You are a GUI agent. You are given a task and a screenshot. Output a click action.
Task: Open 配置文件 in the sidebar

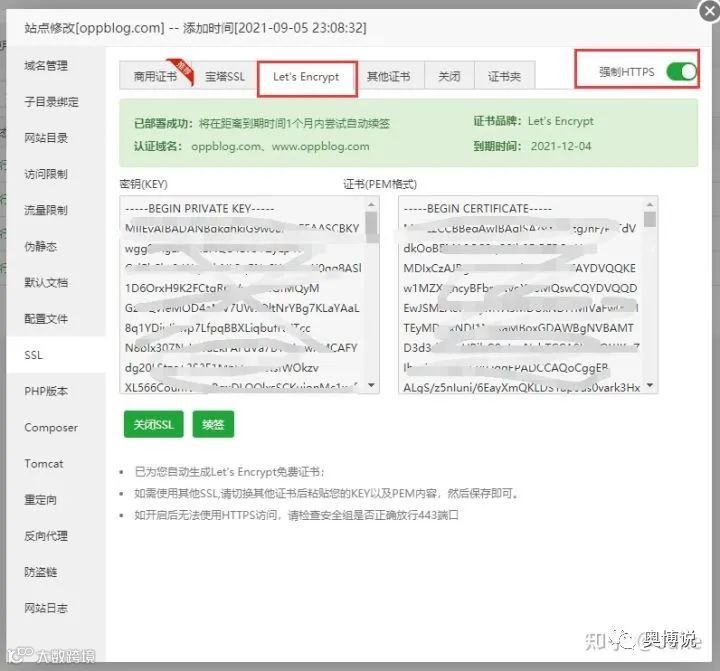(56, 319)
